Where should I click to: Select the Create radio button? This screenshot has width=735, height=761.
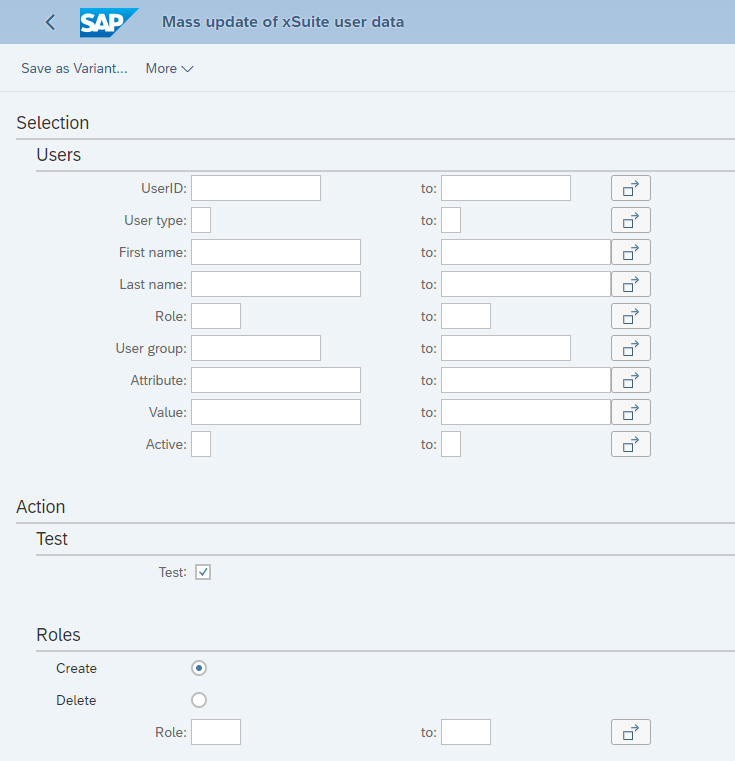tap(199, 668)
